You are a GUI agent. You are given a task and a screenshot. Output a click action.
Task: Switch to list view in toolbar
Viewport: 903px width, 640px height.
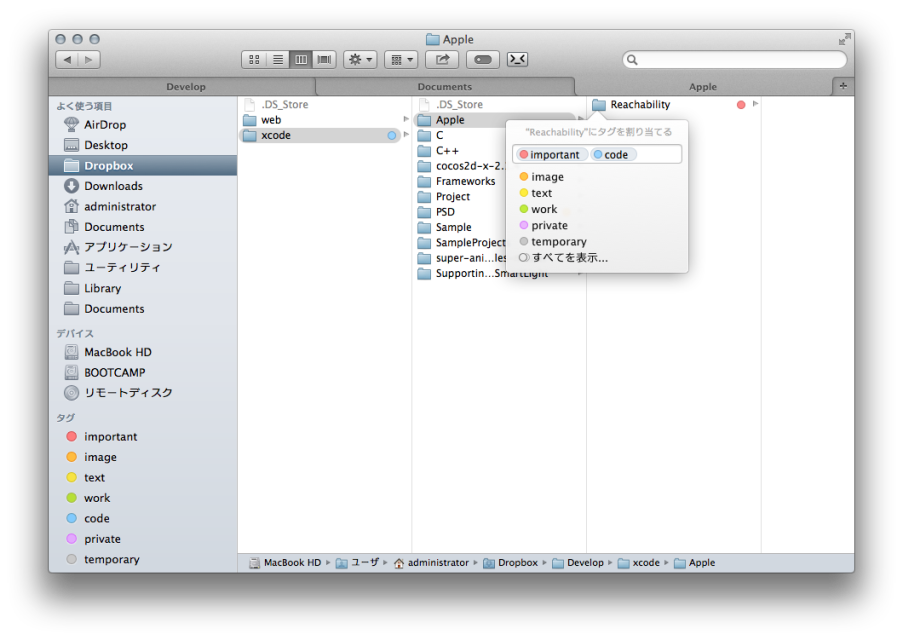point(277,60)
